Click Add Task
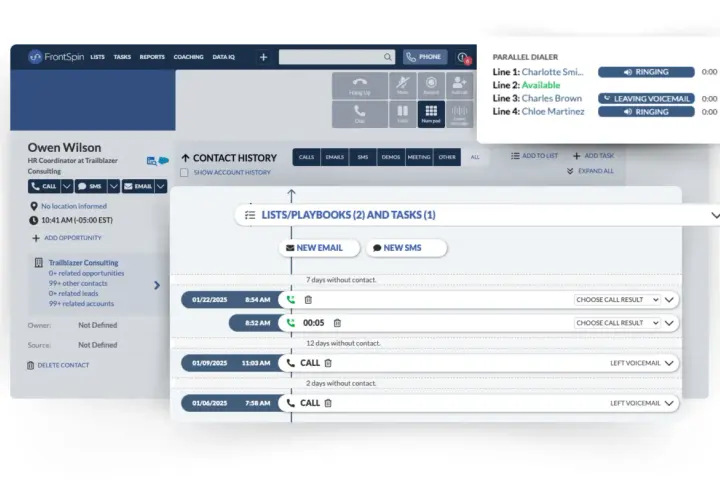Image resolution: width=720 pixels, height=500 pixels. (x=593, y=156)
